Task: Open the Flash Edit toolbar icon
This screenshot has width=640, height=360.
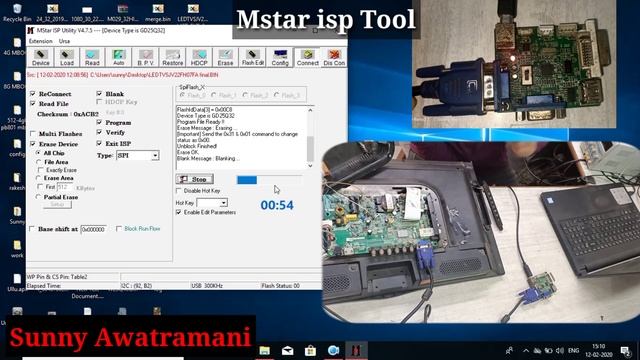Action: click(x=252, y=57)
